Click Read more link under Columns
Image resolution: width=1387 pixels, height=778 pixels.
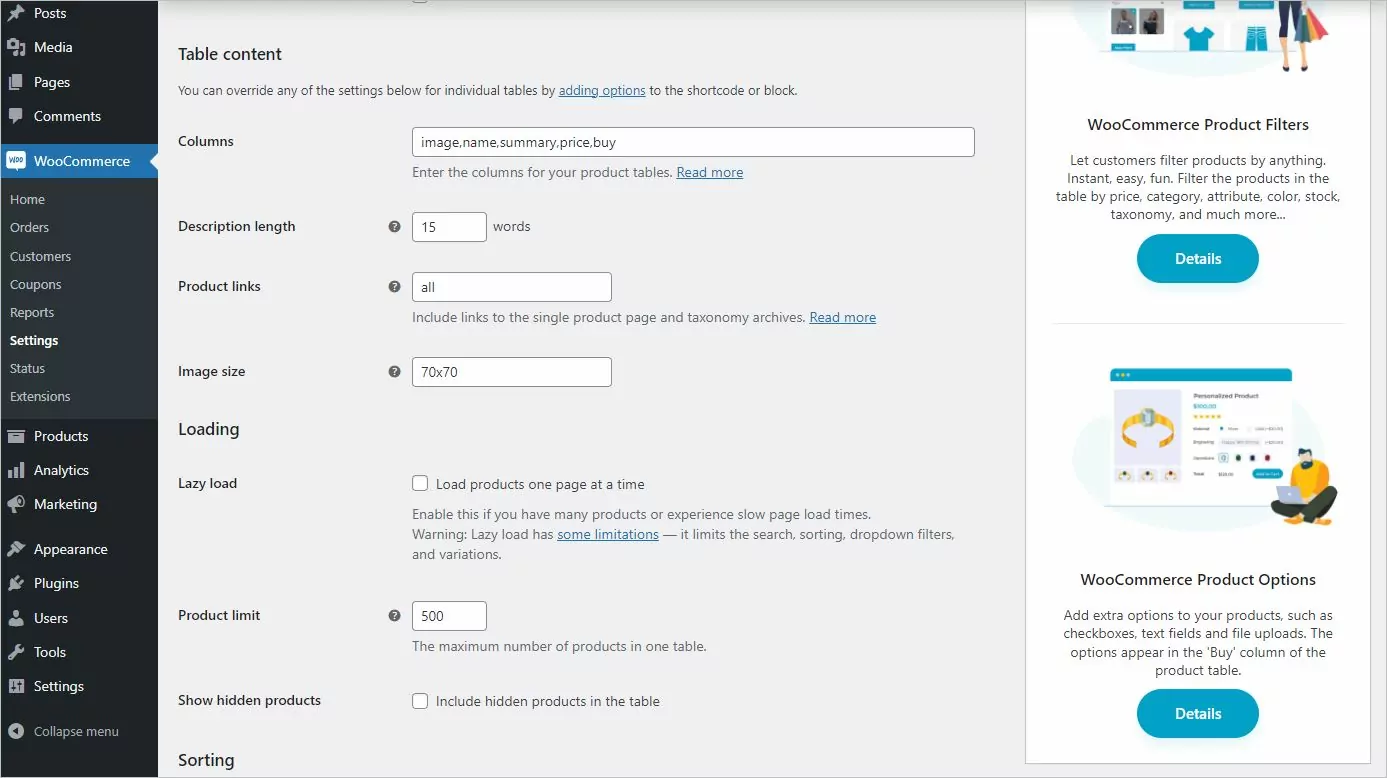pyautogui.click(x=710, y=172)
